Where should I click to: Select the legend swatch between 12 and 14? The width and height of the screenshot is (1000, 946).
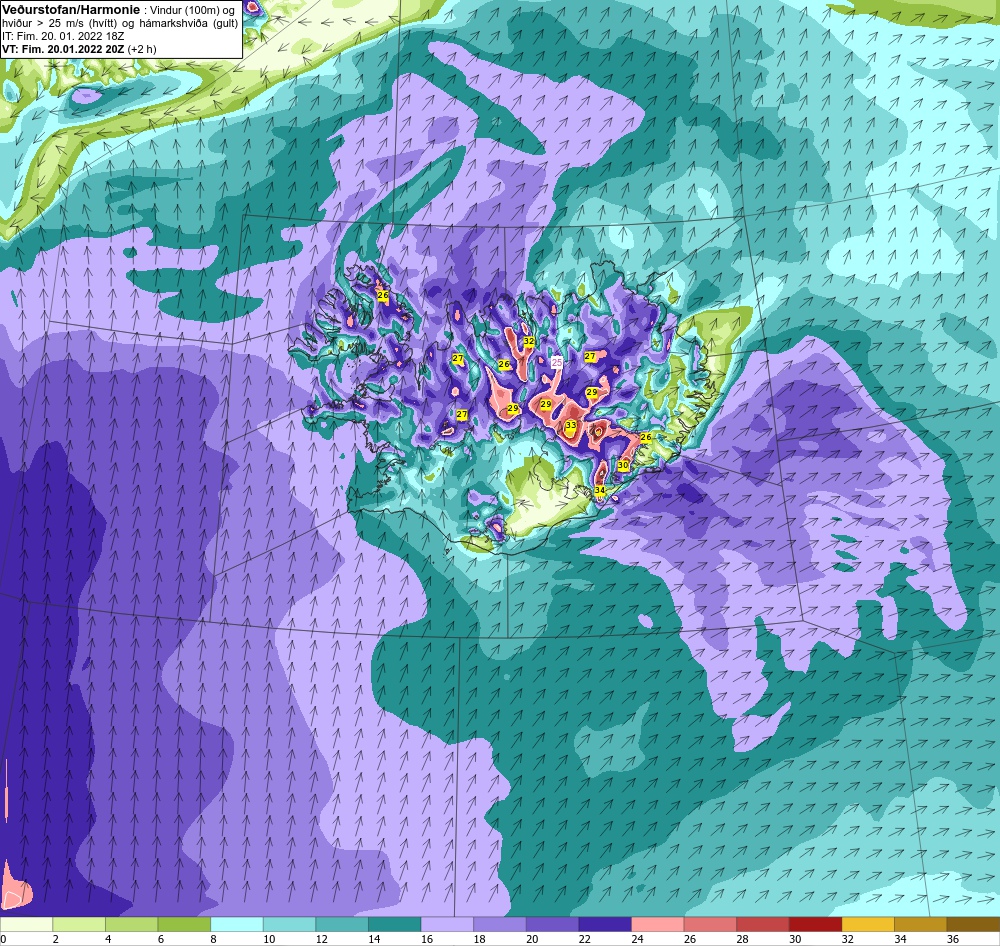tap(342, 924)
